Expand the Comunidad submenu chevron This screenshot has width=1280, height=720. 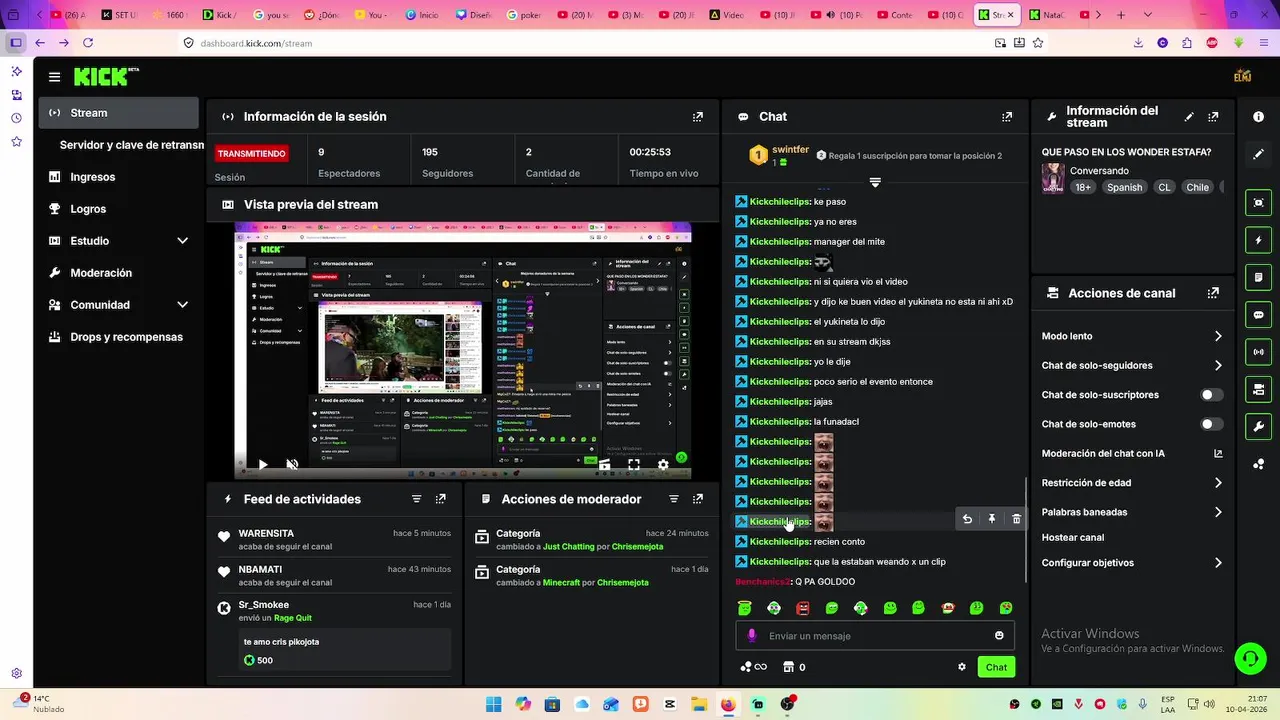(182, 305)
